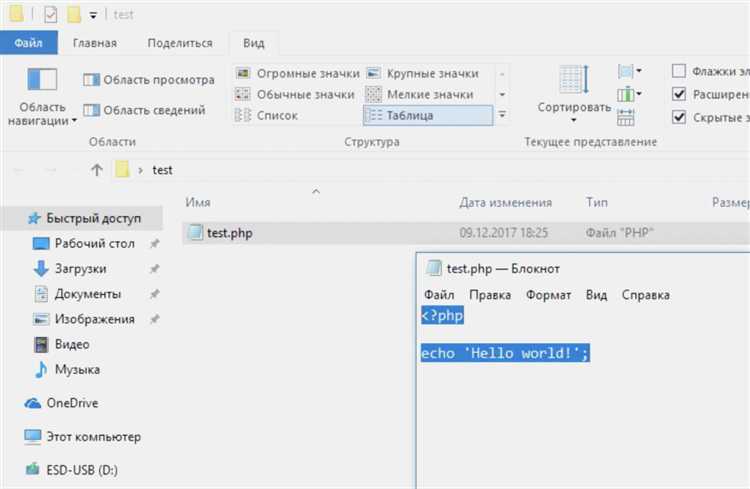
Task: Toggle Область сведений pane
Action: [x=144, y=110]
